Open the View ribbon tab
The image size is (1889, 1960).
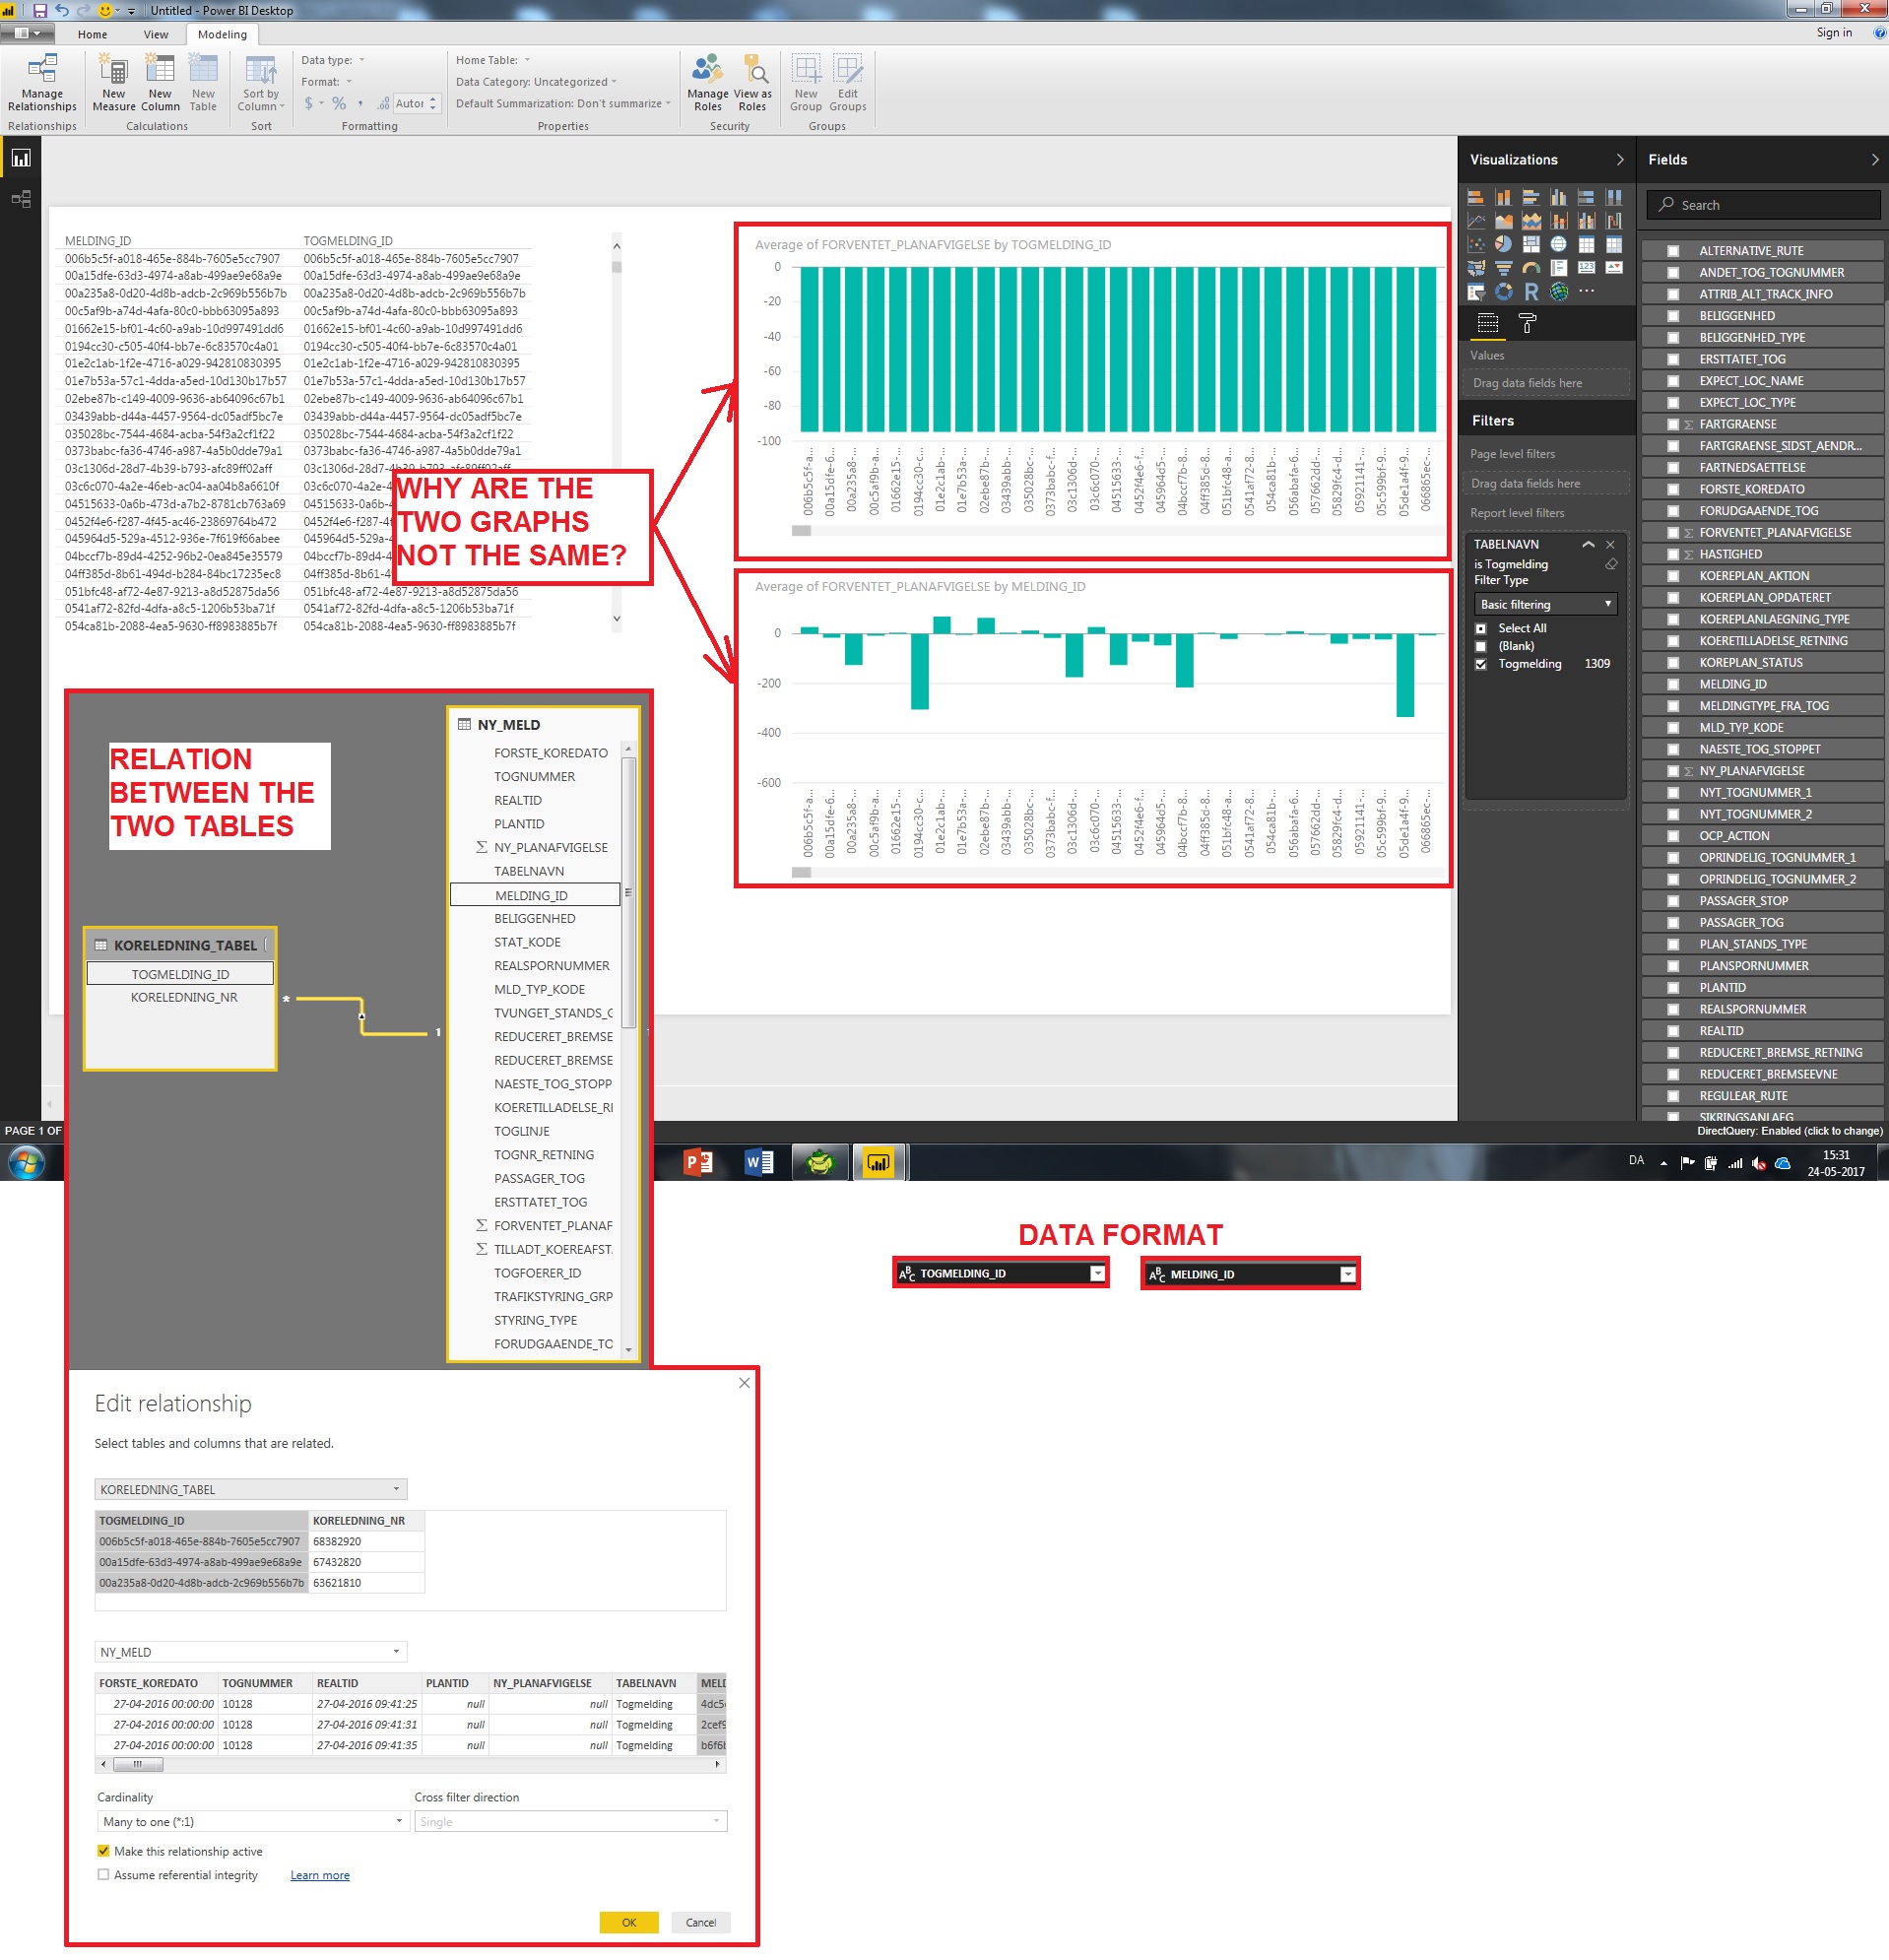click(x=156, y=35)
